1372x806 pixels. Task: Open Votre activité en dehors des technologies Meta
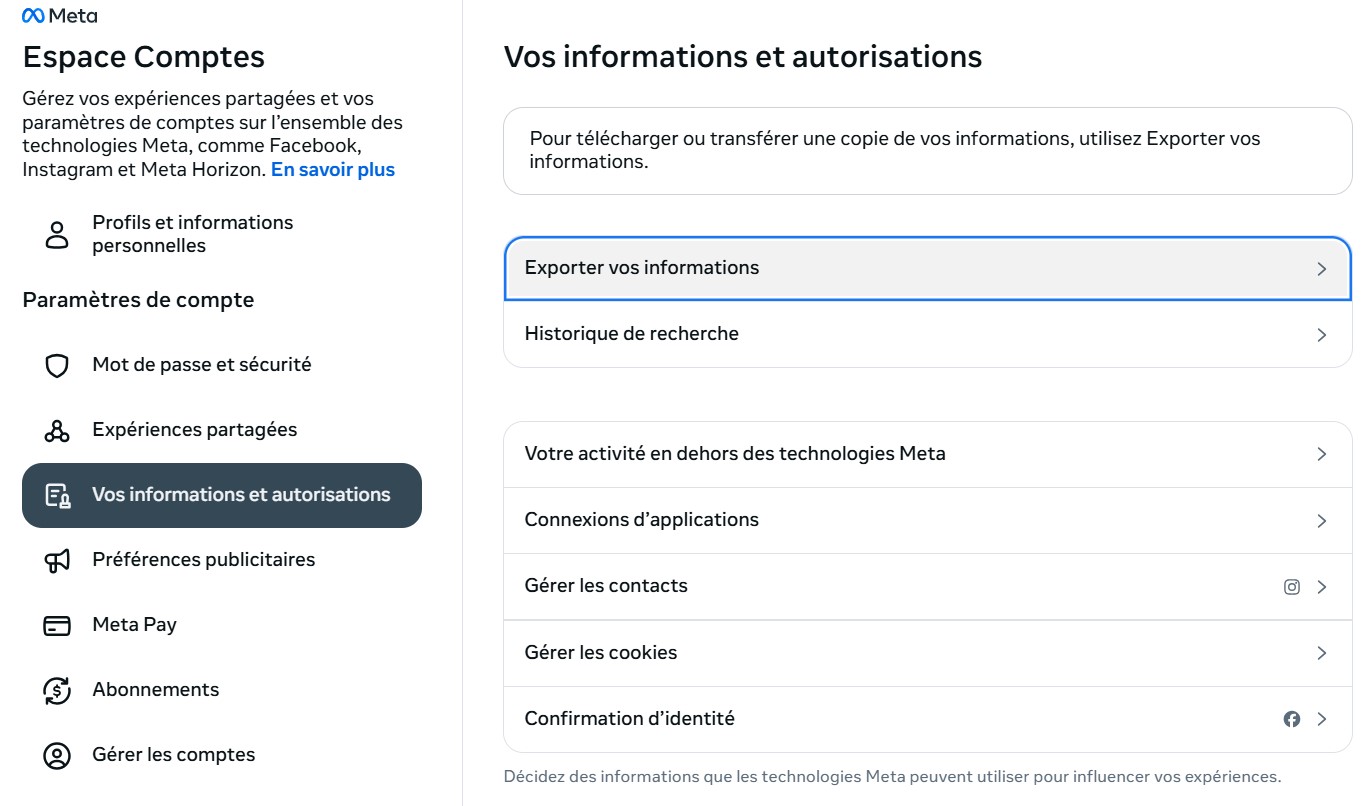pyautogui.click(x=735, y=454)
